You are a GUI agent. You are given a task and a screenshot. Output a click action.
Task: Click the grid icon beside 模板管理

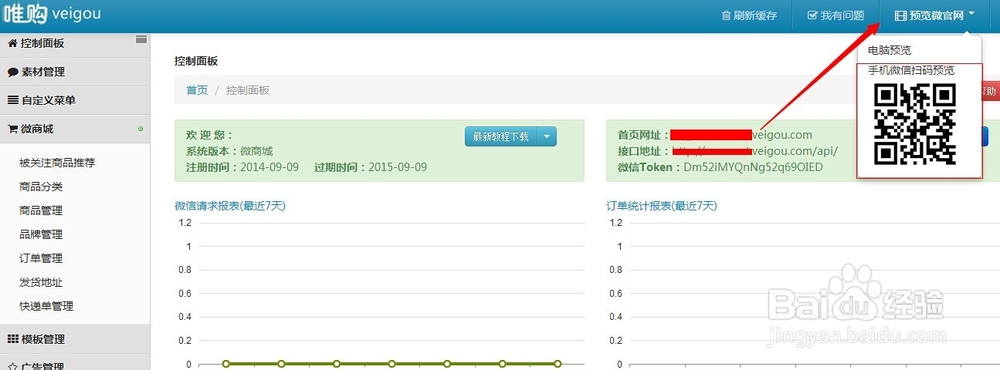point(13,339)
